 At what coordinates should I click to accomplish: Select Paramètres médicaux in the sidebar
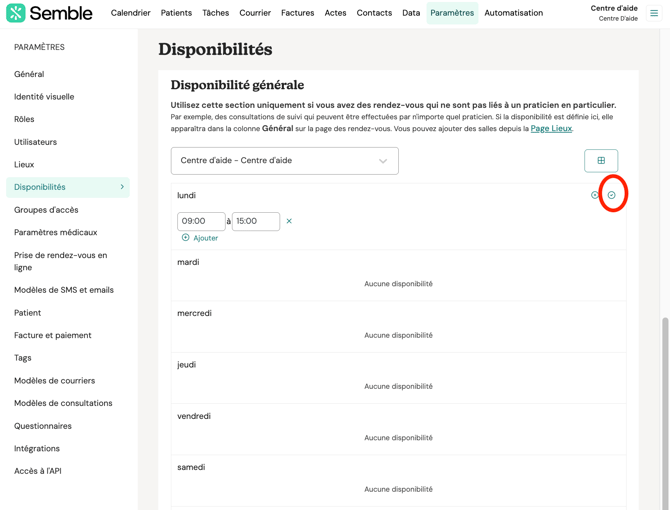(x=55, y=232)
